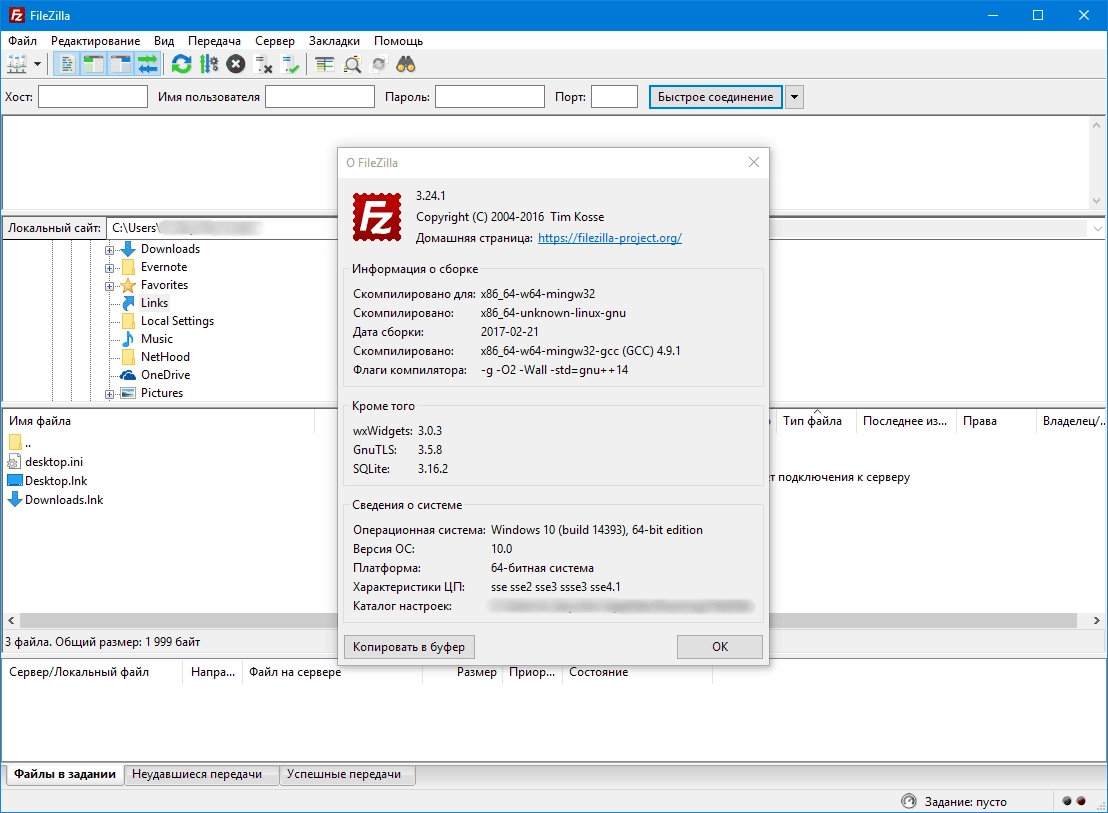Cancel the current operation
1108x813 pixels.
tap(235, 65)
